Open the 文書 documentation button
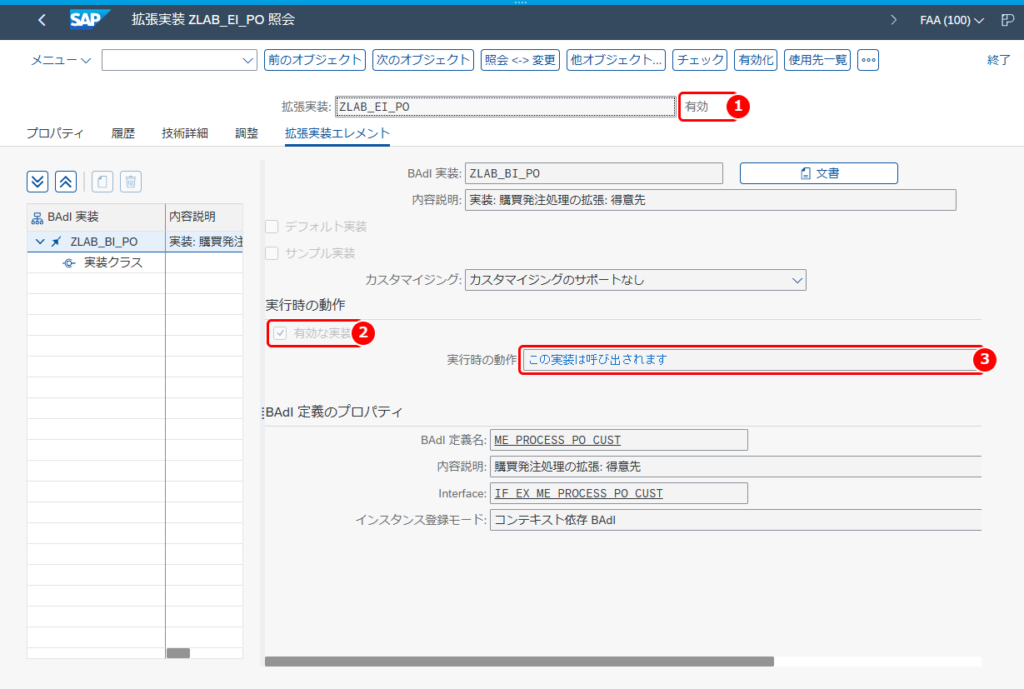Viewport: 1024px width, 689px height. tap(819, 173)
